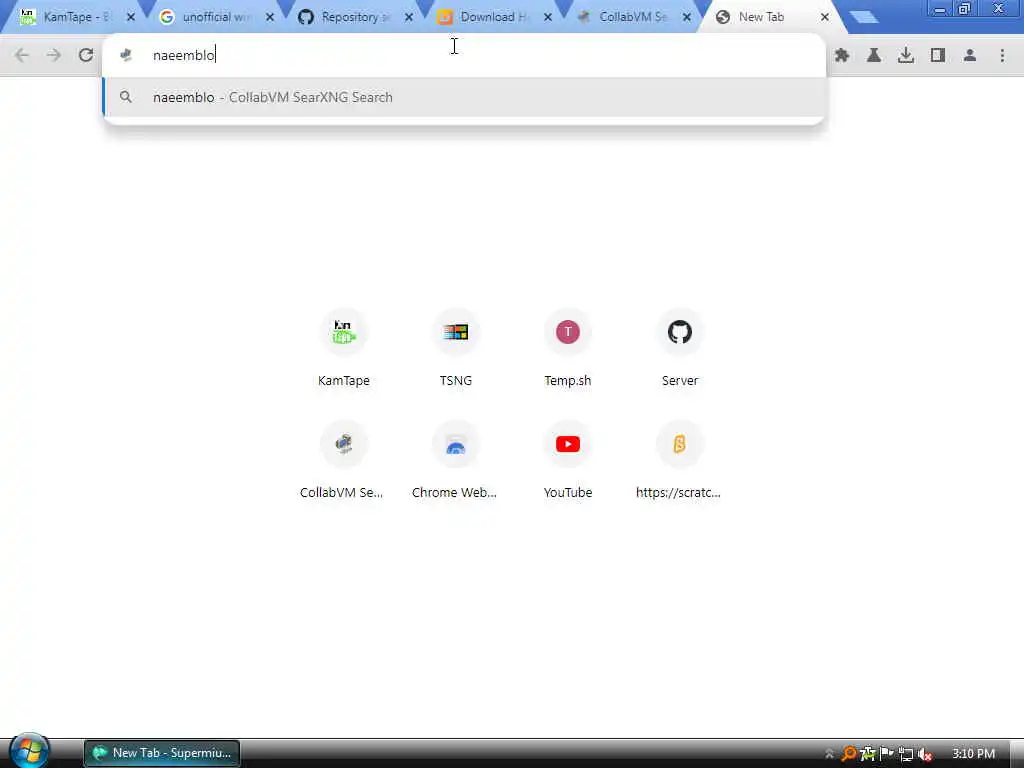Click the browser forward arrow

(54, 56)
